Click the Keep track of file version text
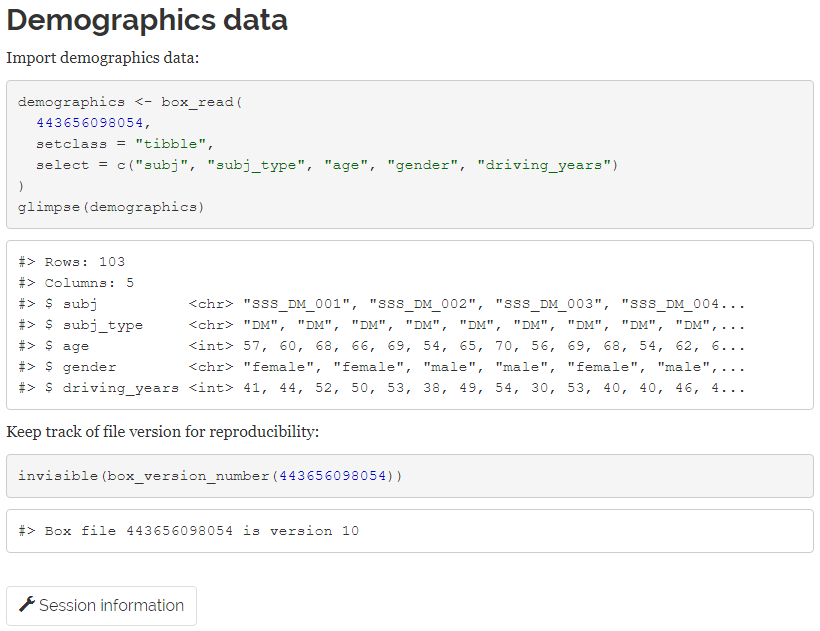The width and height of the screenshot is (820, 631). [x=155, y=431]
